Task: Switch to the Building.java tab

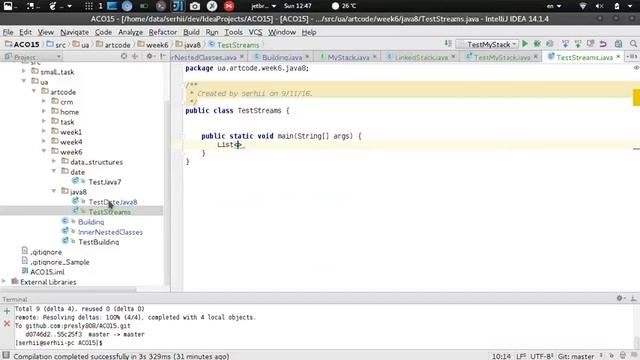Action: pyautogui.click(x=282, y=57)
